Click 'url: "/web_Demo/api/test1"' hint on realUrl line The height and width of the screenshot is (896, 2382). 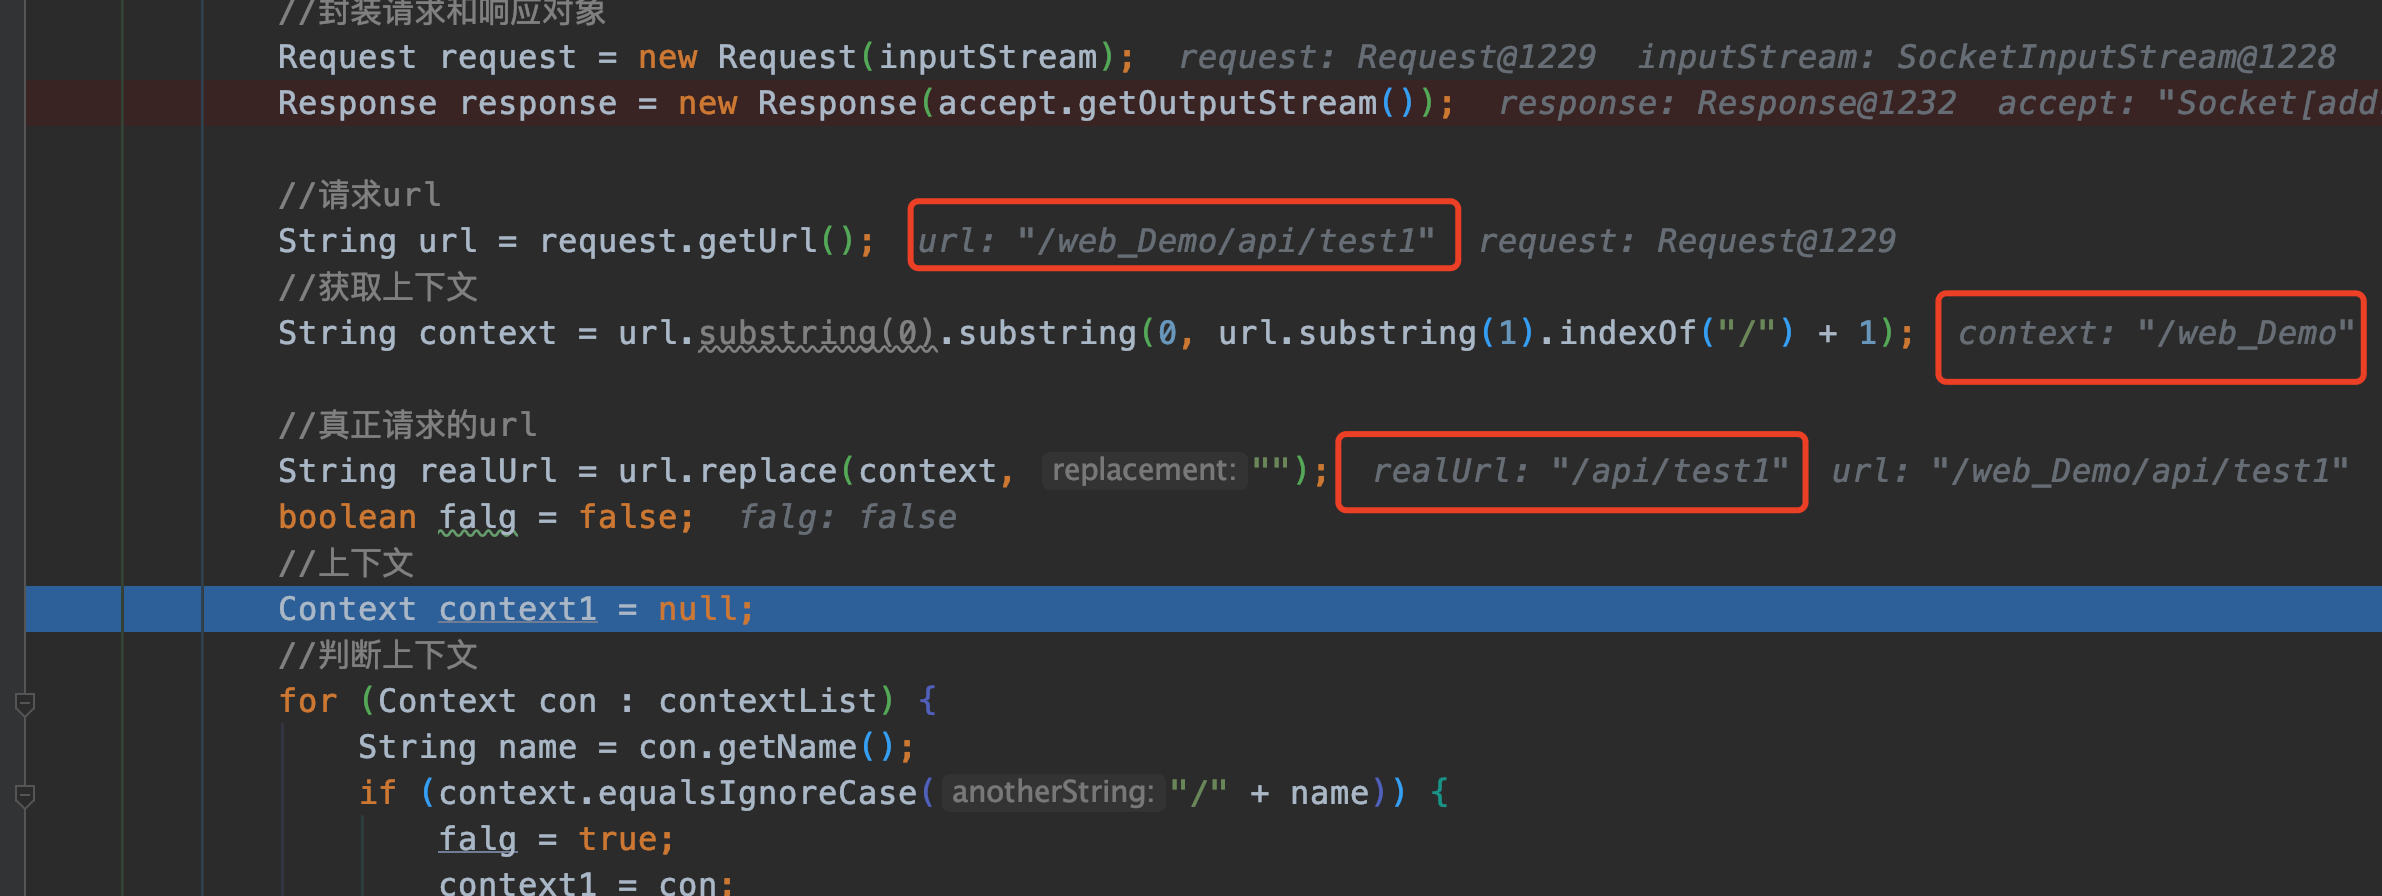(2090, 471)
